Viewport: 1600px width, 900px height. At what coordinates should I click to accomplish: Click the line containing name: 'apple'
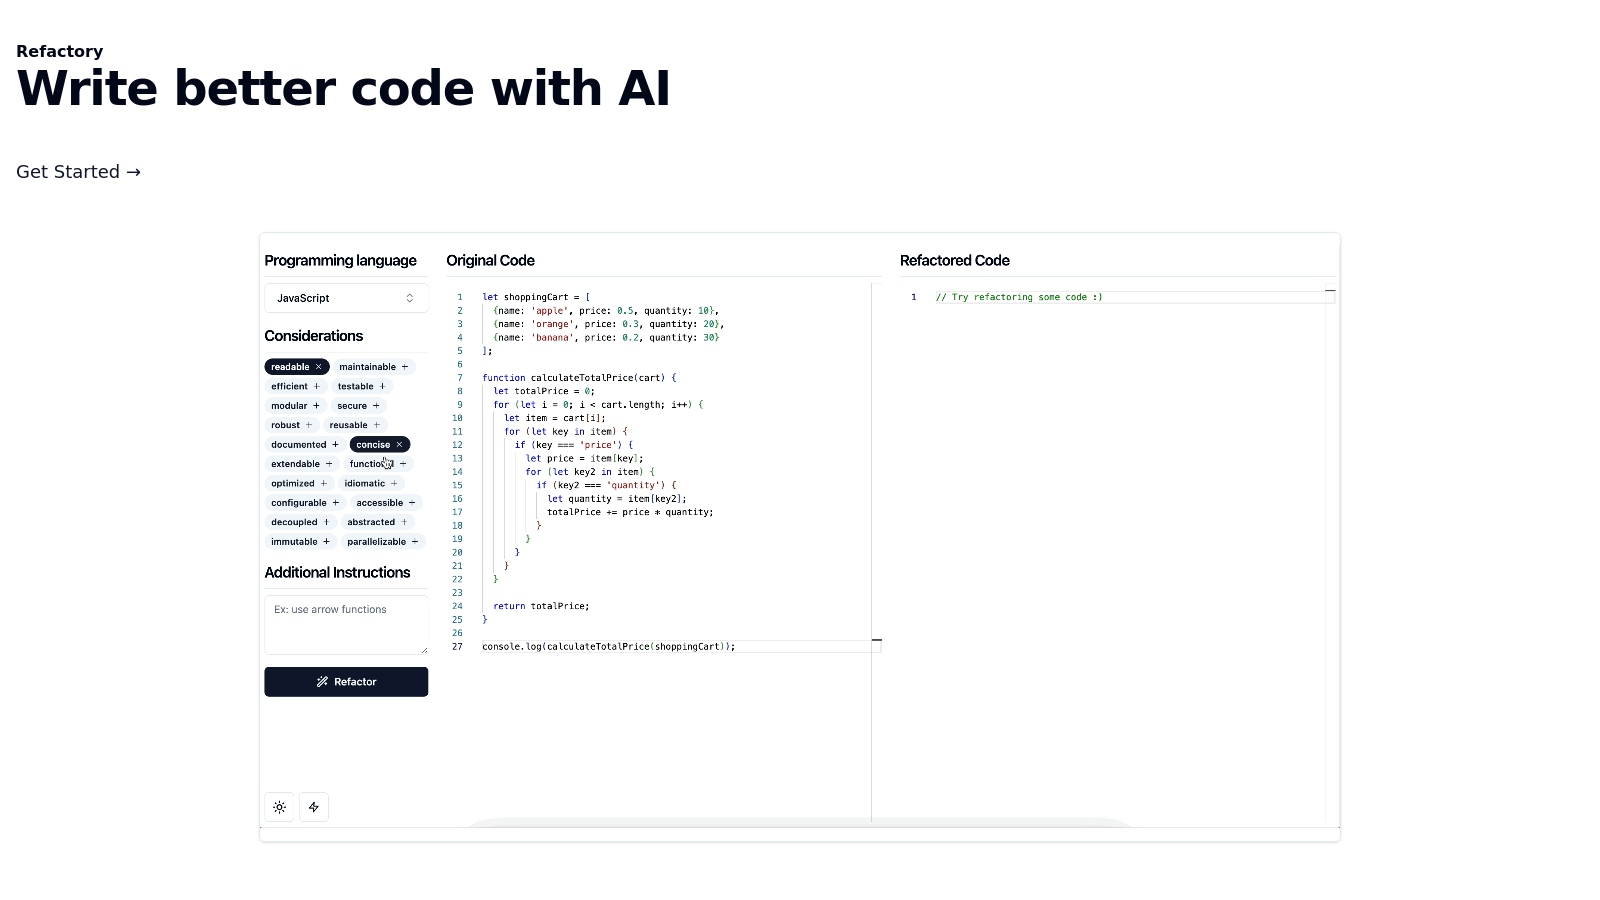click(606, 311)
